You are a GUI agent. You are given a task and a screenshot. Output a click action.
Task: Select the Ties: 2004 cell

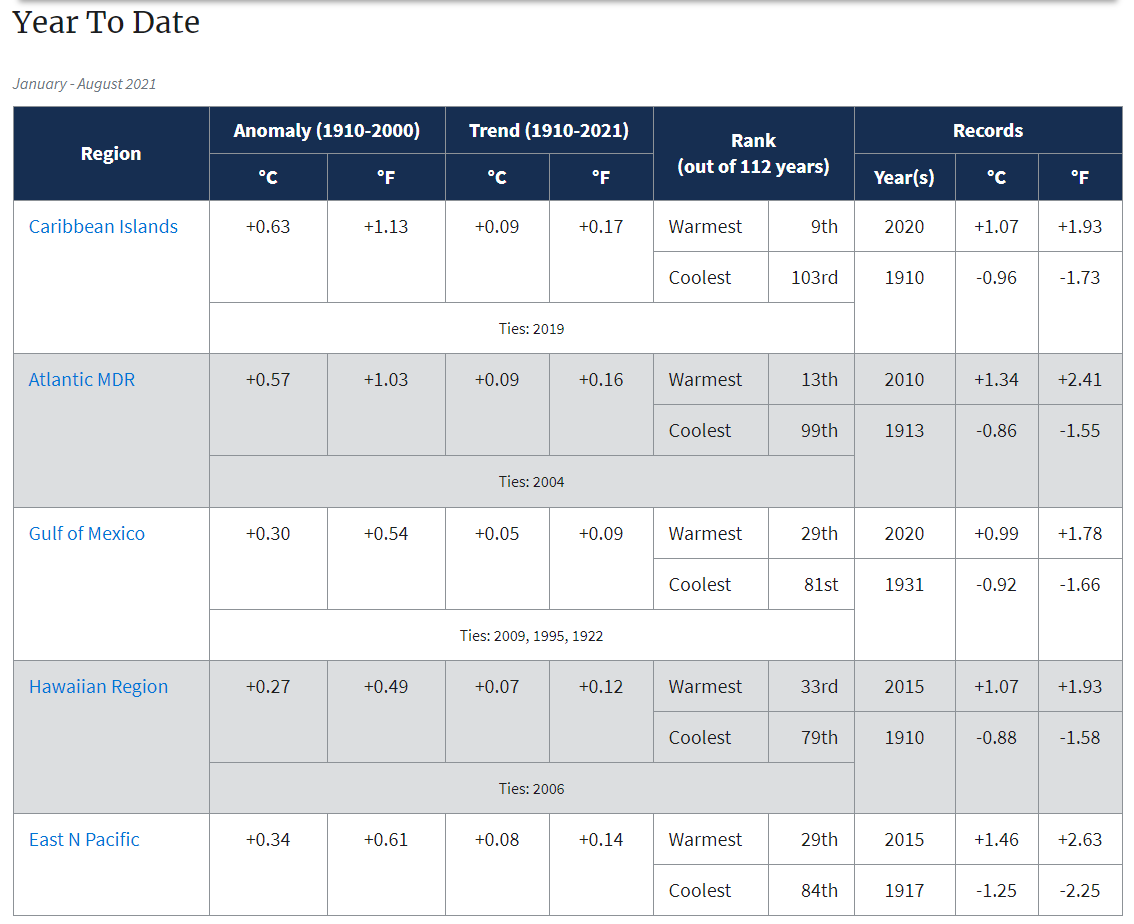(x=531, y=482)
